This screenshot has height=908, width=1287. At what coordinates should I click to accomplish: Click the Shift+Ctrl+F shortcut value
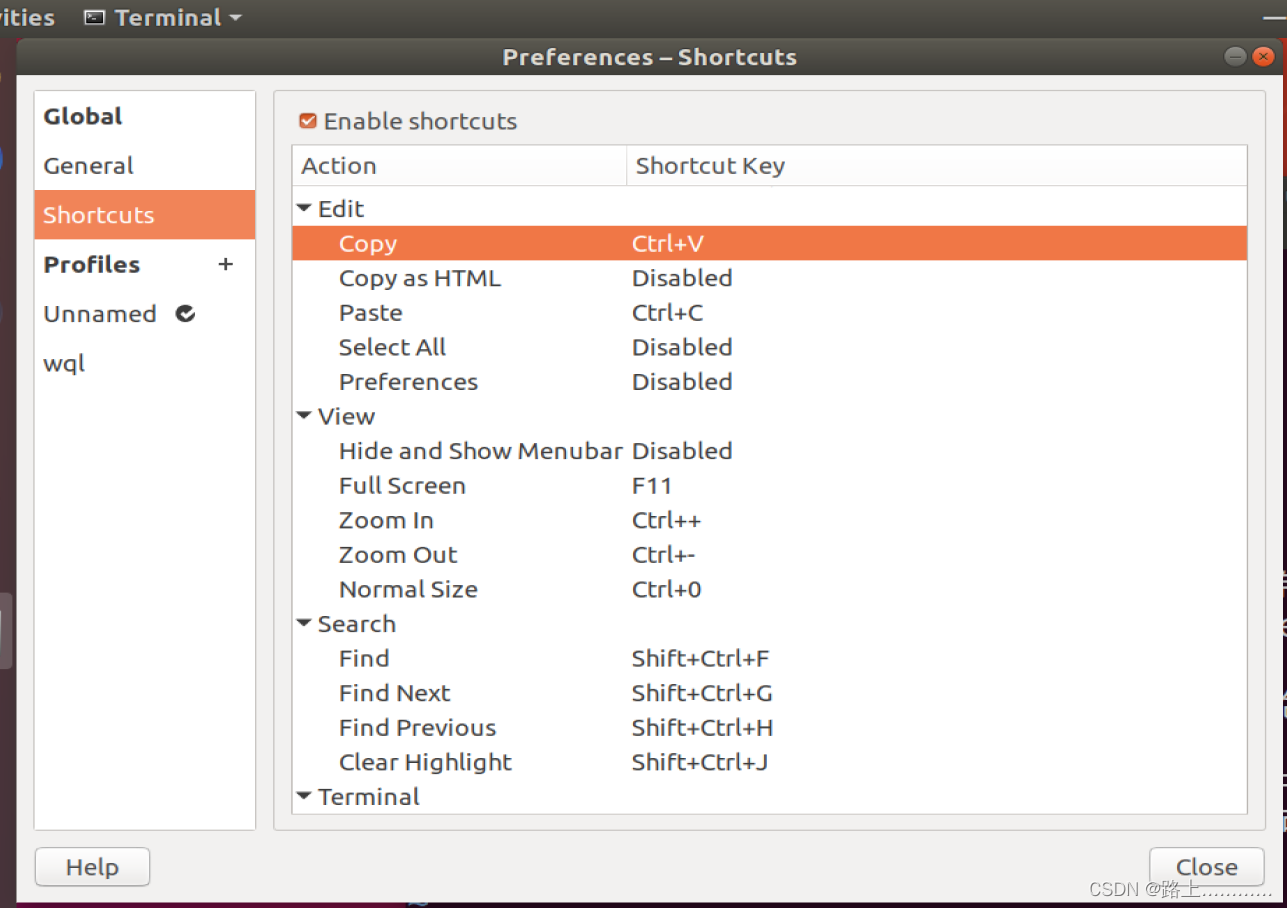700,659
